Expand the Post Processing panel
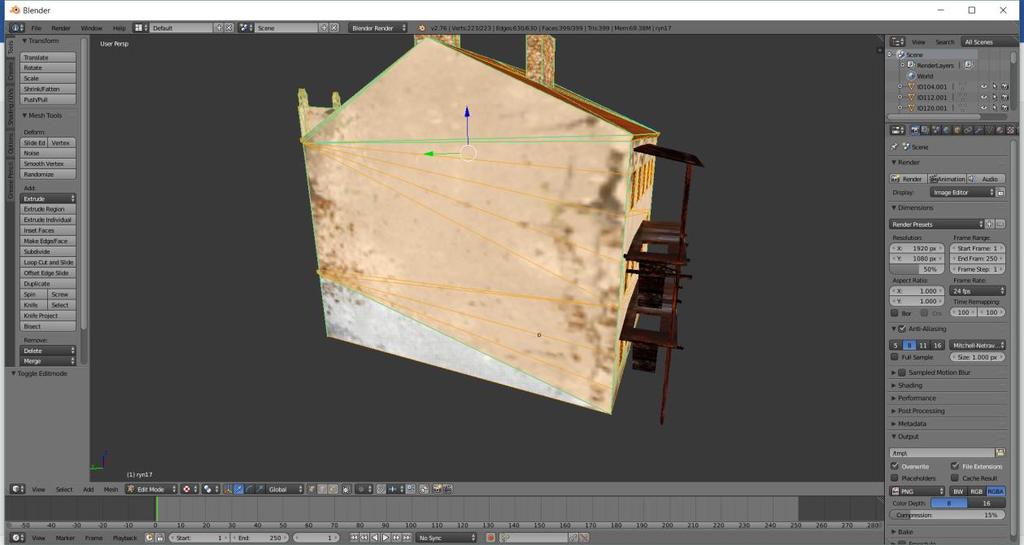Image resolution: width=1024 pixels, height=545 pixels. tap(921, 411)
